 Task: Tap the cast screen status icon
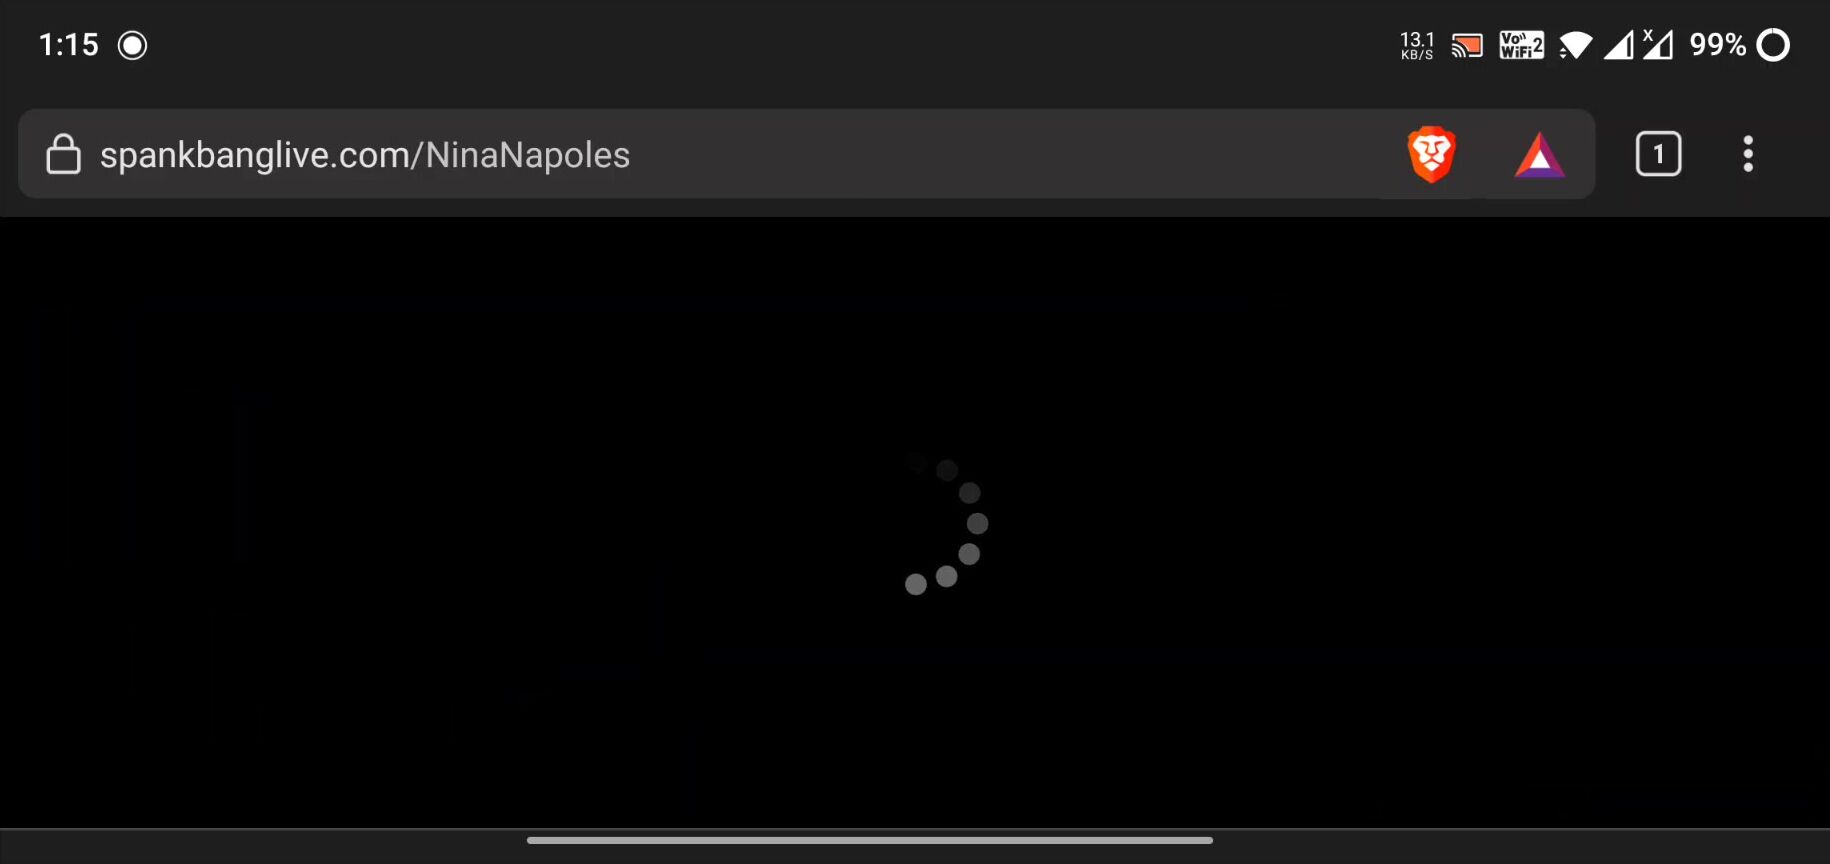point(1467,45)
